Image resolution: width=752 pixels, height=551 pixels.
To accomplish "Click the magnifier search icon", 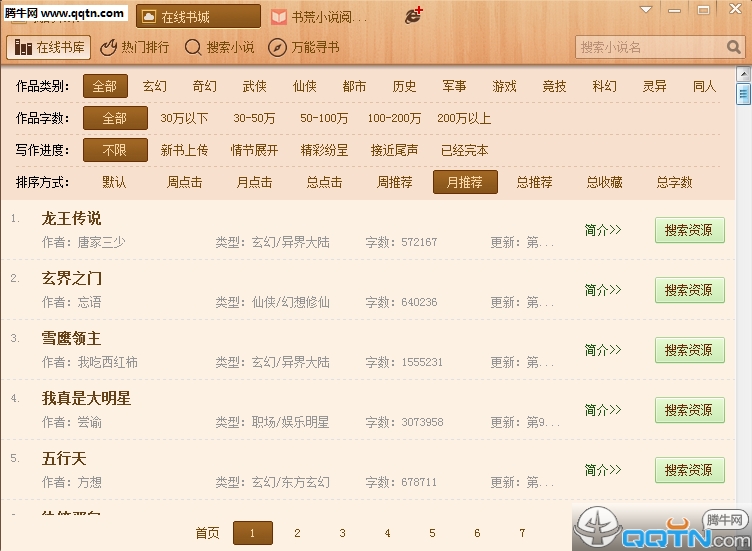I will pyautogui.click(x=733, y=47).
